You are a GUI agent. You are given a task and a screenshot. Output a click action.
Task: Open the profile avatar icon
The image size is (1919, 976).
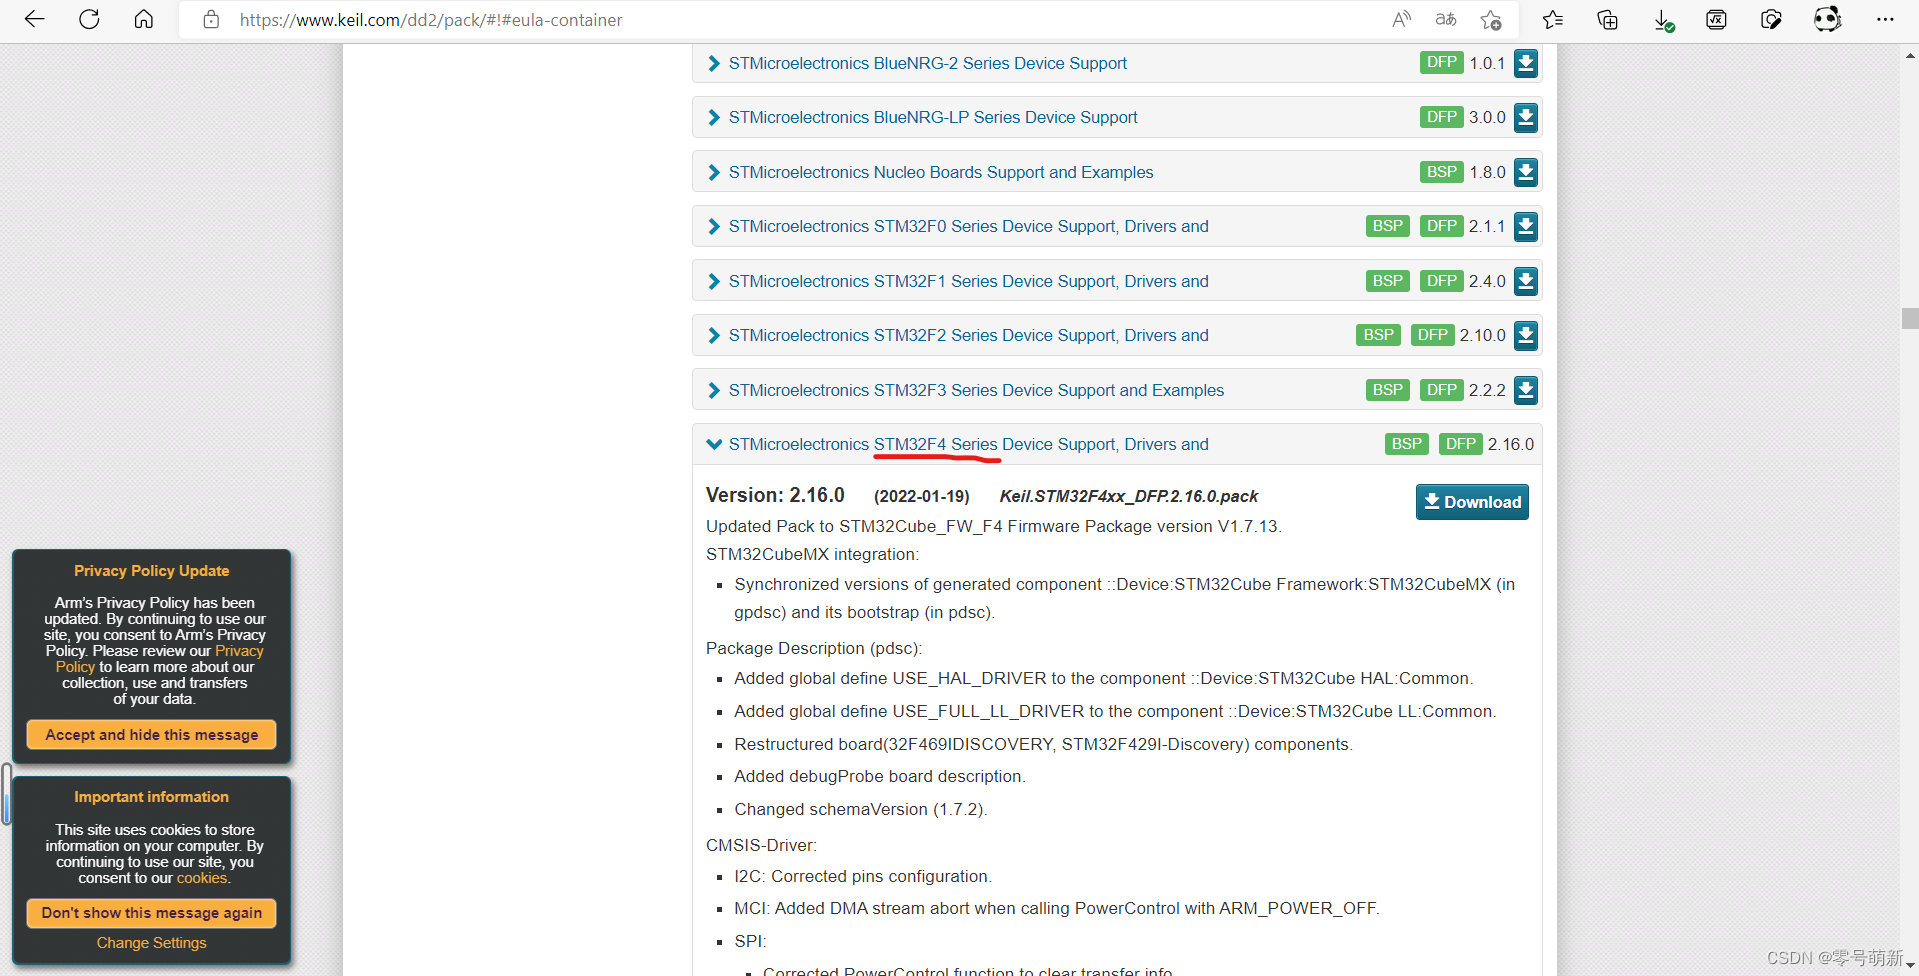1827,19
